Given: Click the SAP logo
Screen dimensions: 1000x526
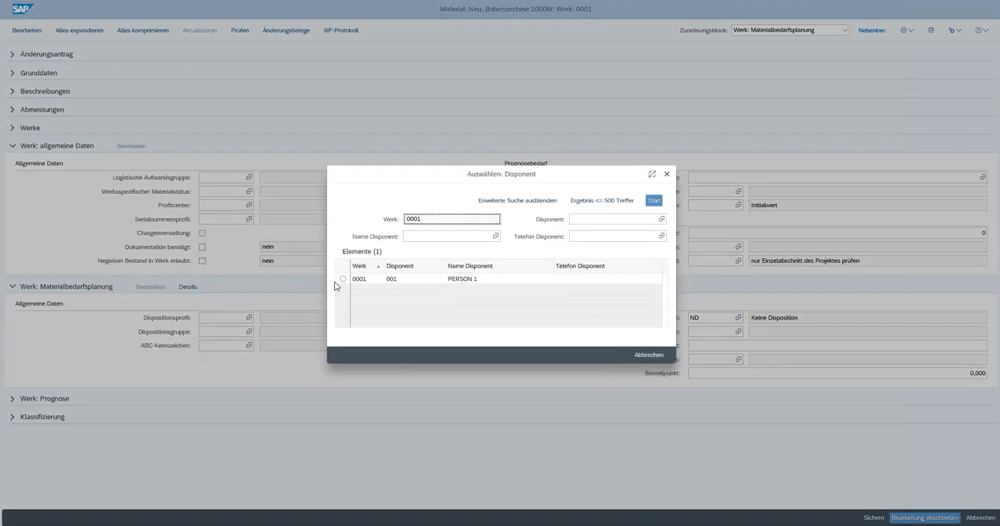Looking at the screenshot, I should [x=22, y=9].
